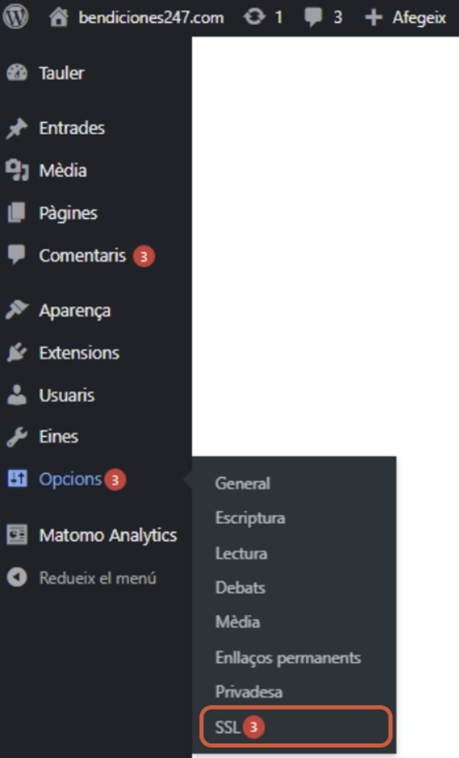Click the bendiciones247.com site link
The image size is (459, 758).
[x=151, y=18]
